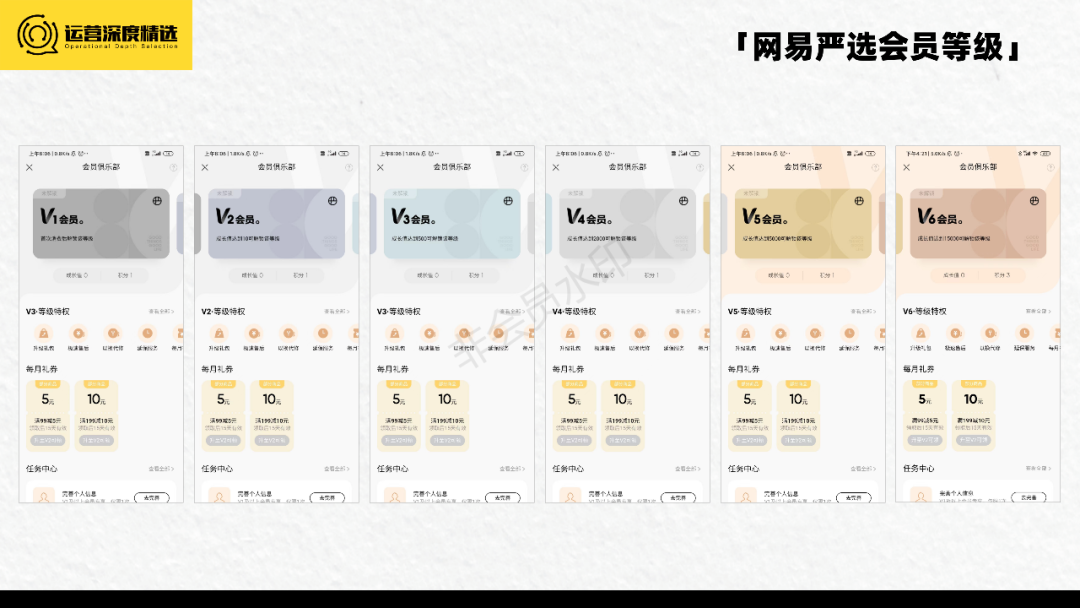Viewport: 1080px width, 608px height.
Task: Open help icon on V1 member screen
Action: tap(174, 167)
